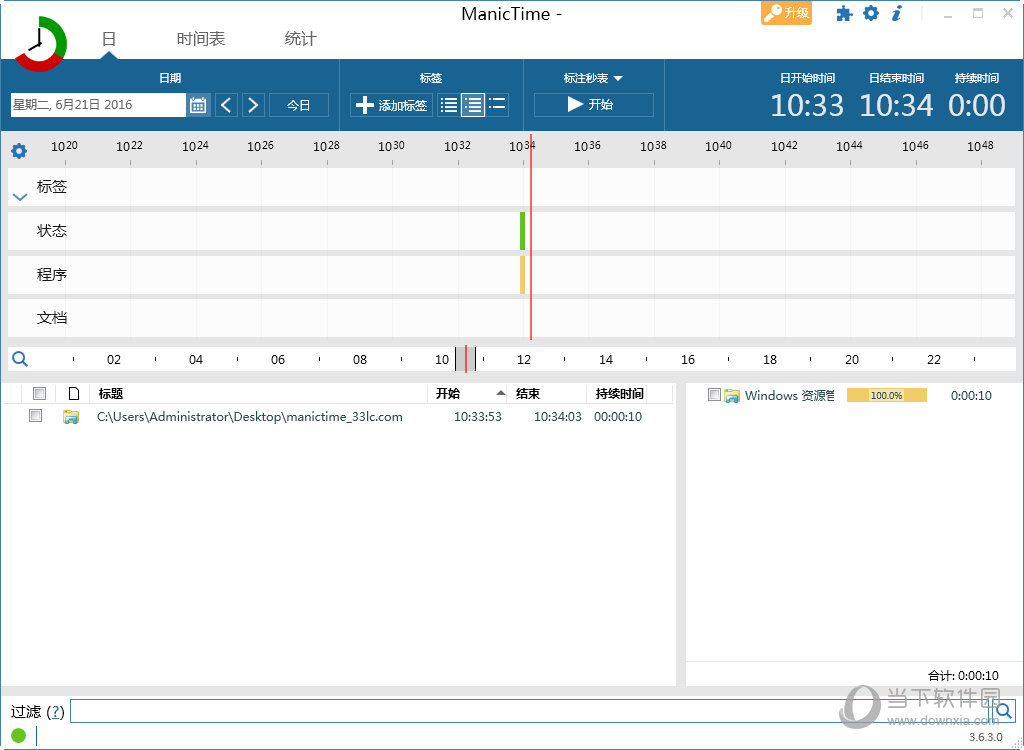This screenshot has width=1024, height=750.
Task: Open the 标注秒表 dropdown
Action: 593,78
